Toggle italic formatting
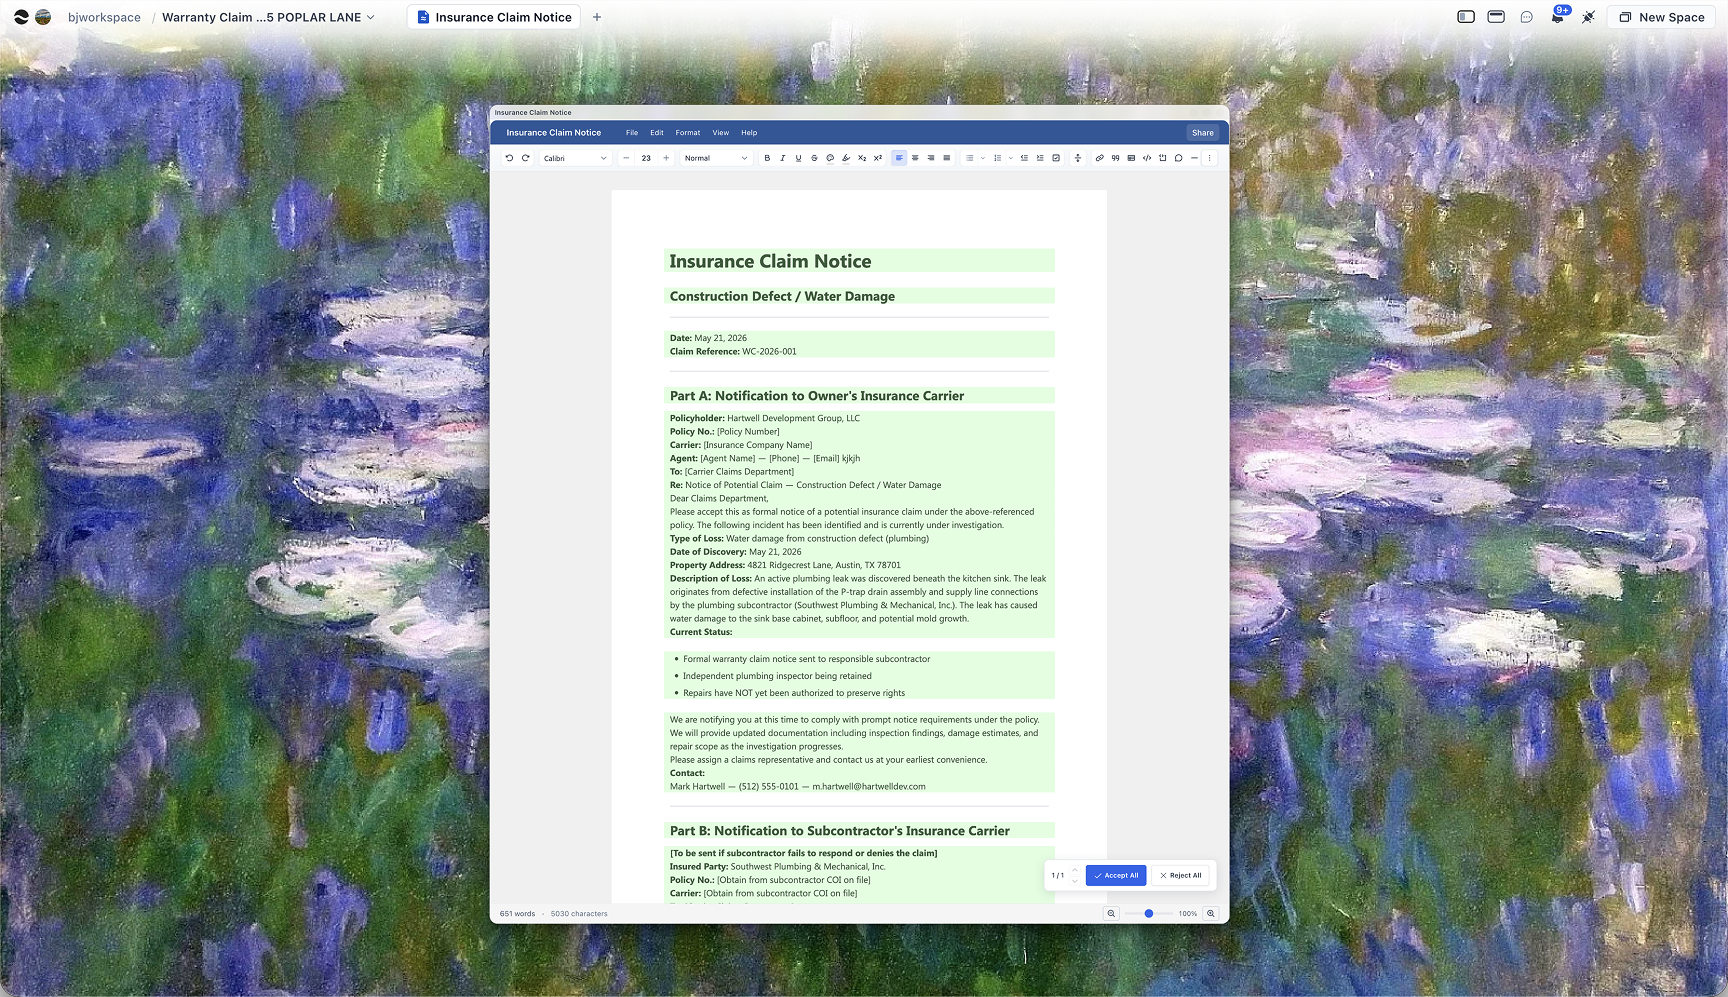The height and width of the screenshot is (997, 1728). click(783, 158)
